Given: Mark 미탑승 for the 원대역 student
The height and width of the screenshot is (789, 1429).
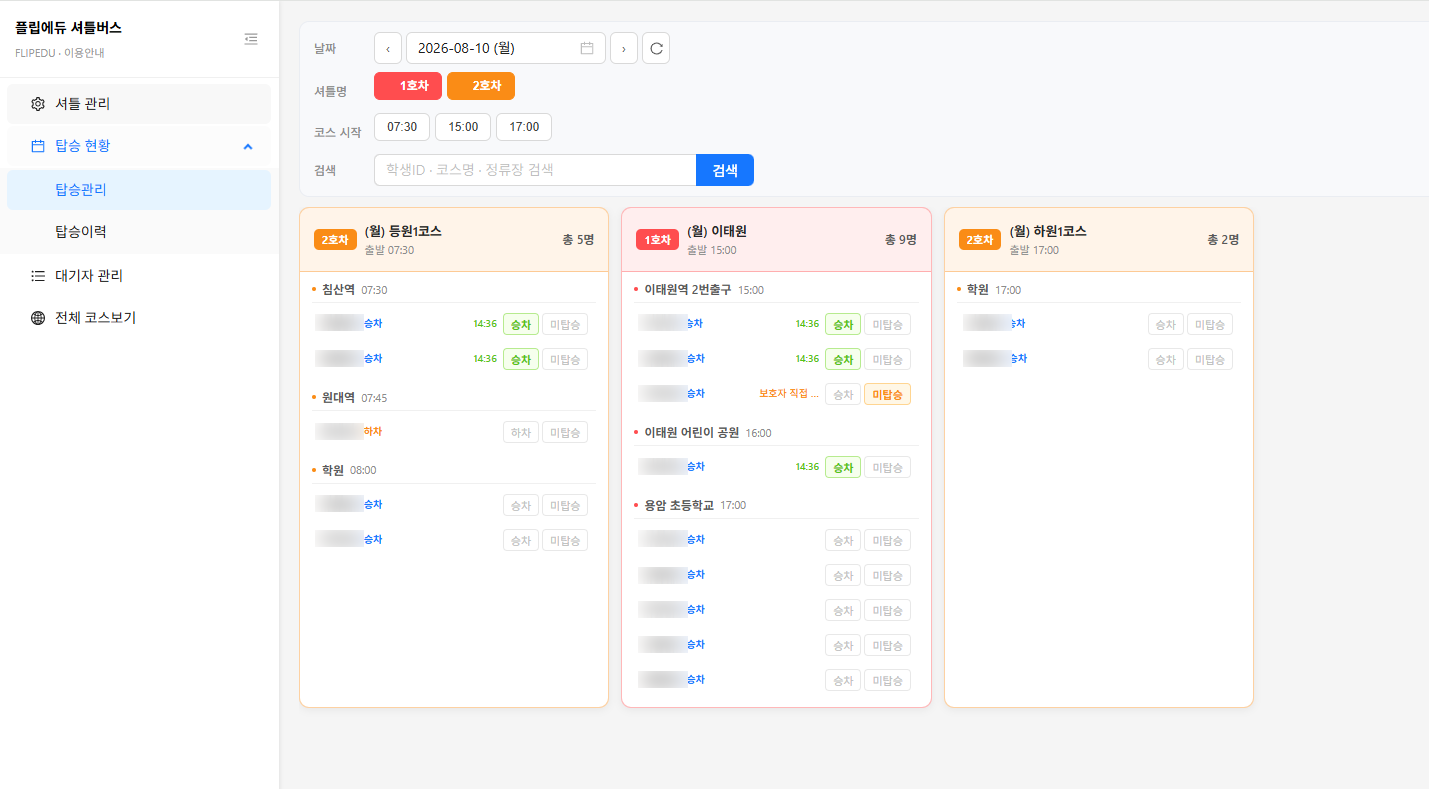Looking at the screenshot, I should [x=565, y=432].
